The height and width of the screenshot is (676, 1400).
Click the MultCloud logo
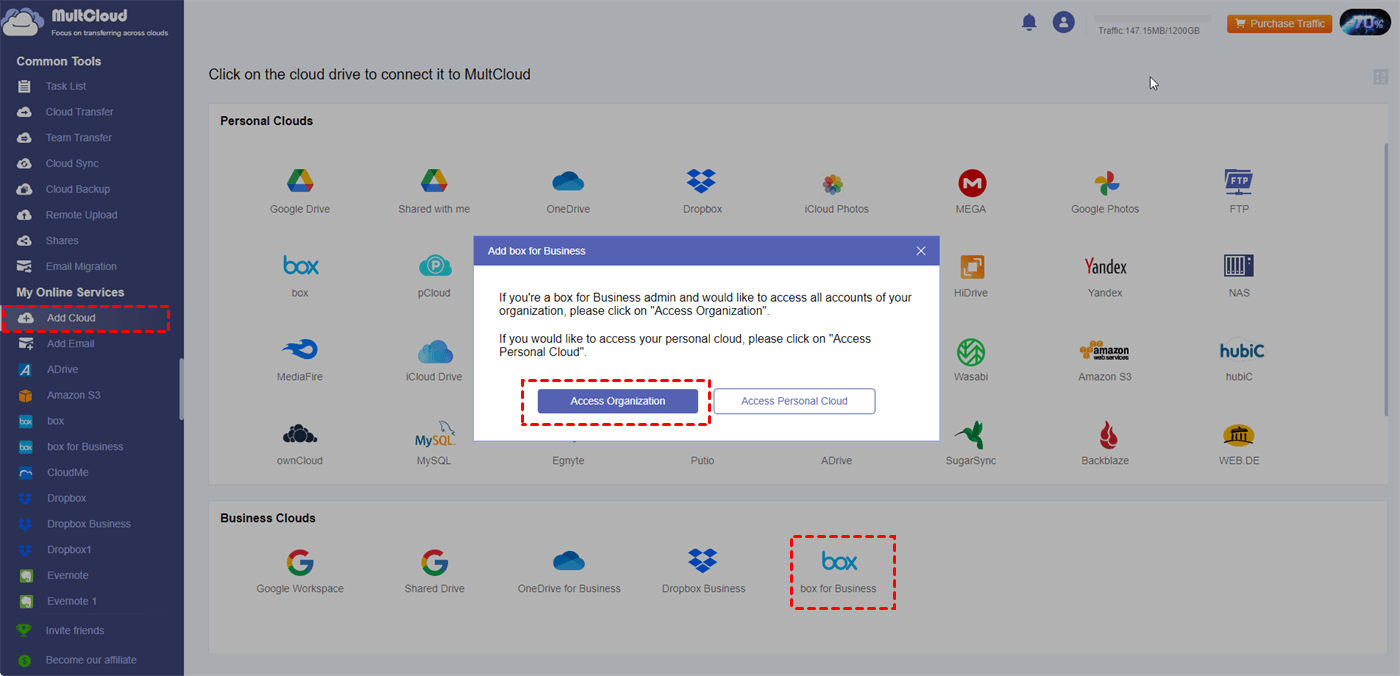[86, 23]
